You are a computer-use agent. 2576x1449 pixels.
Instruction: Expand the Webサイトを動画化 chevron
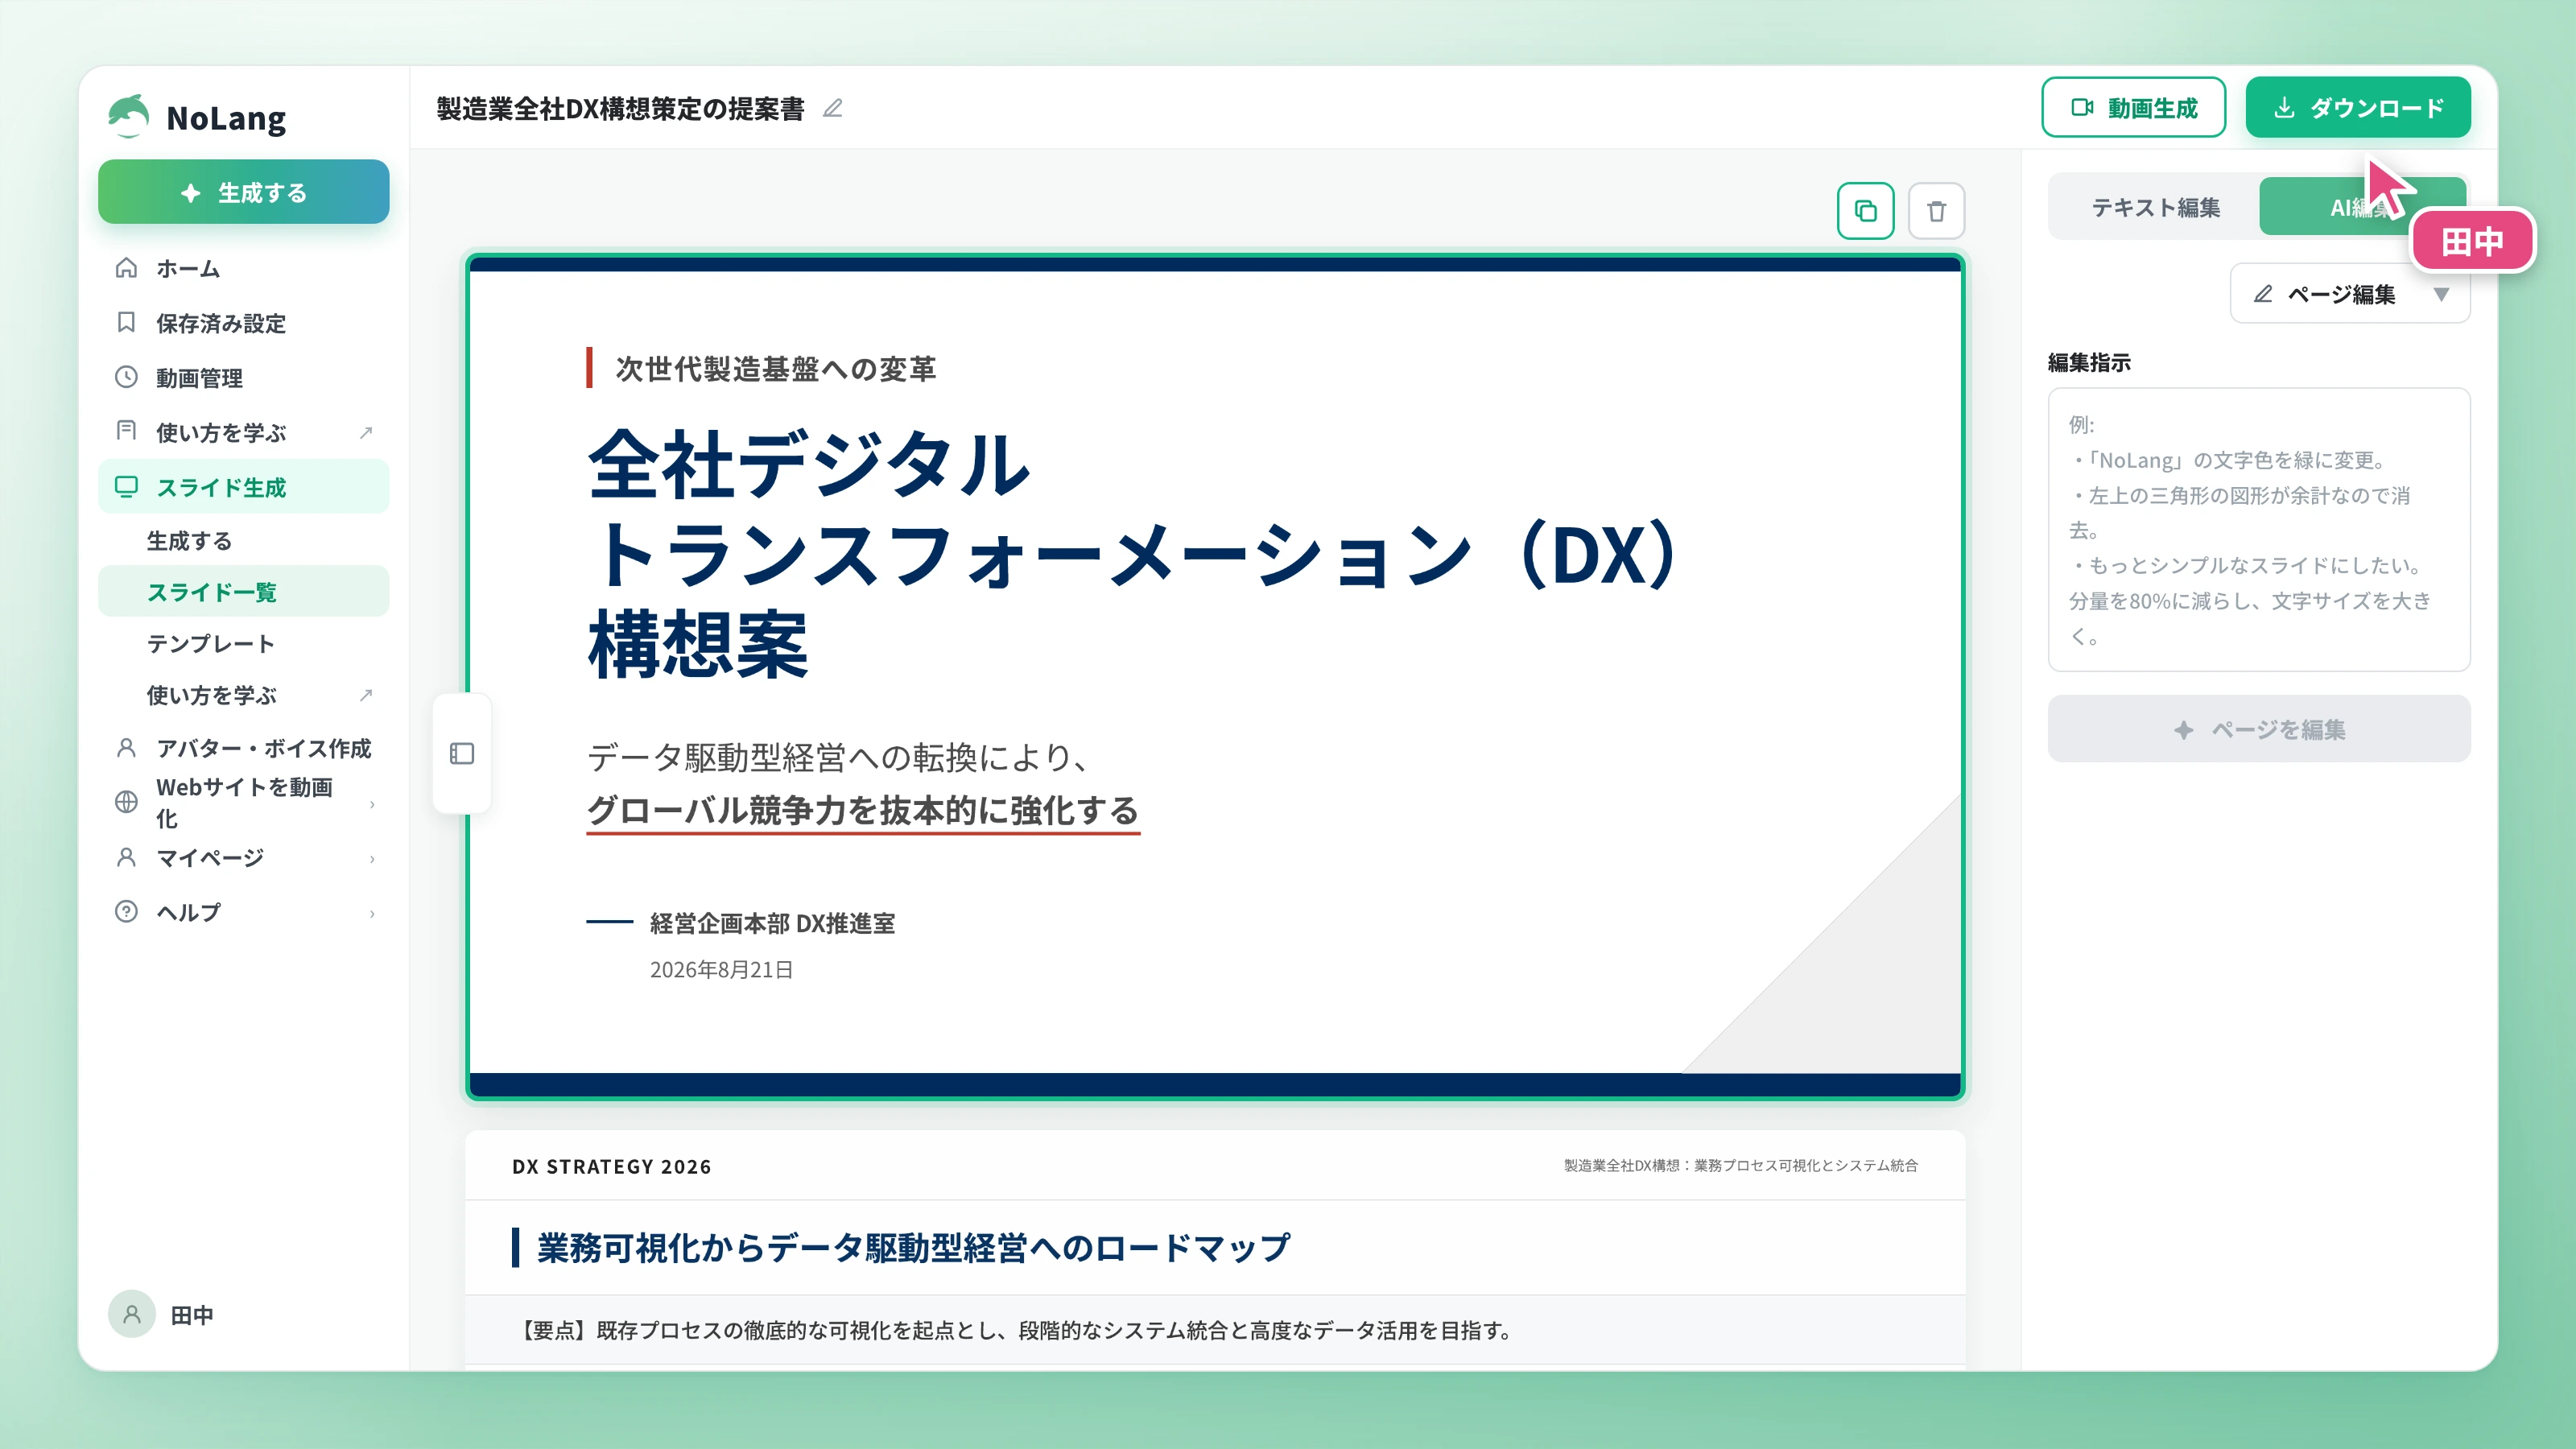click(372, 804)
